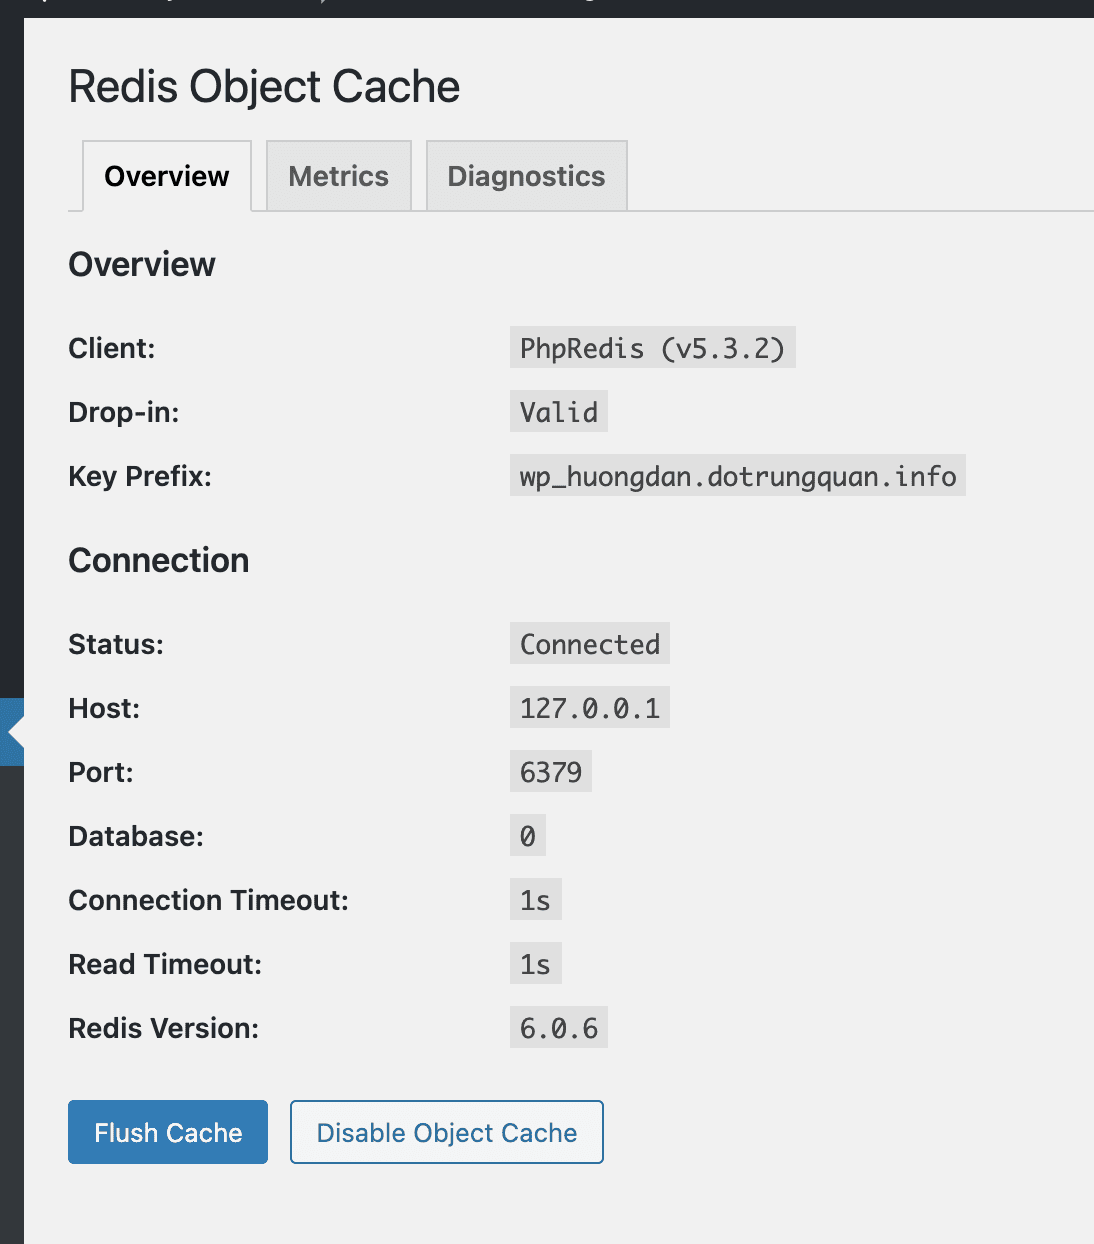Screen dimensions: 1094x1244
Task: Click the dark admin sidebar area
Action: coord(11,400)
